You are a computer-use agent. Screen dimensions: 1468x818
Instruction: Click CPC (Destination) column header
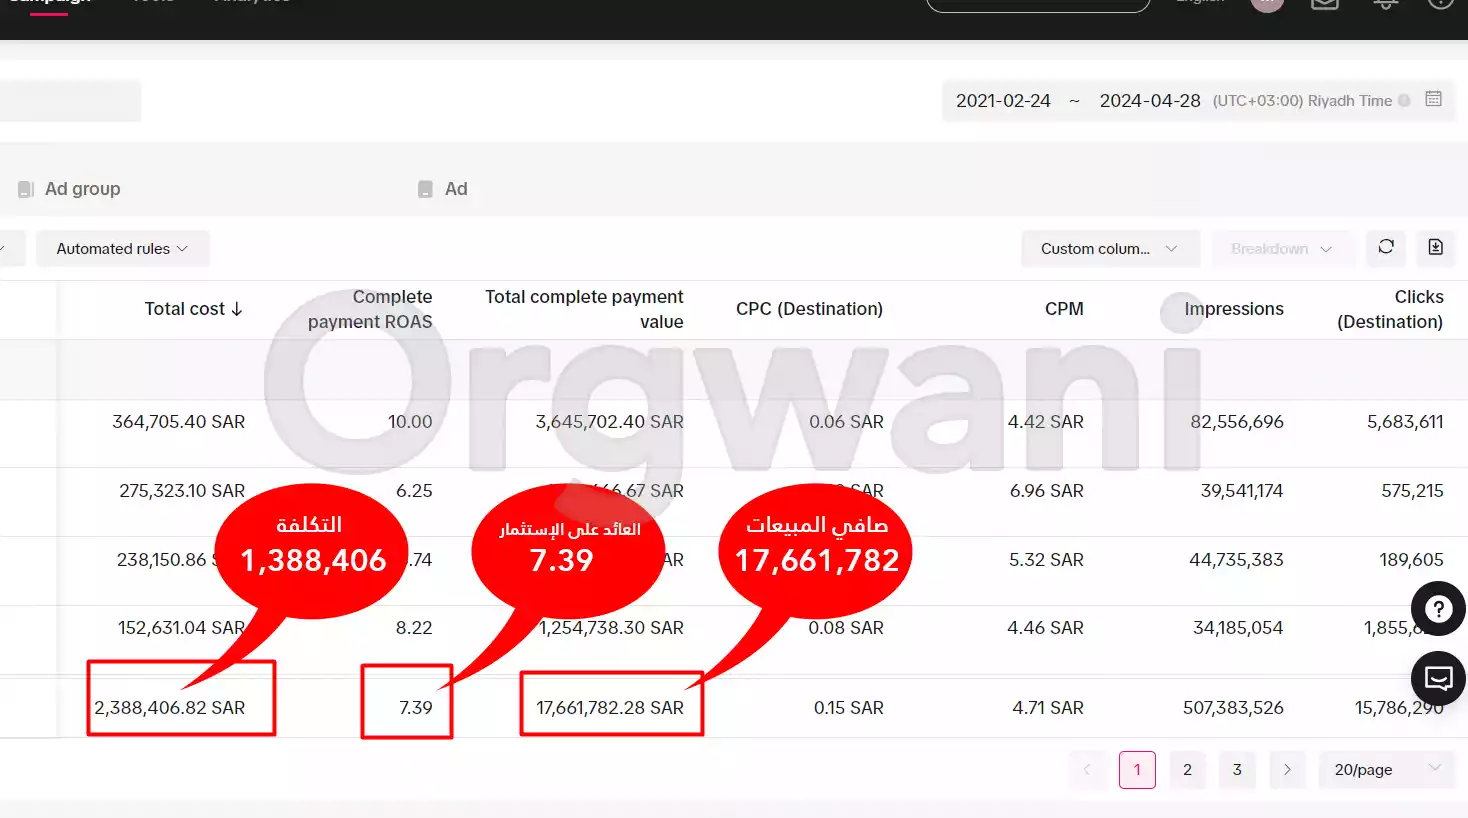(x=809, y=309)
